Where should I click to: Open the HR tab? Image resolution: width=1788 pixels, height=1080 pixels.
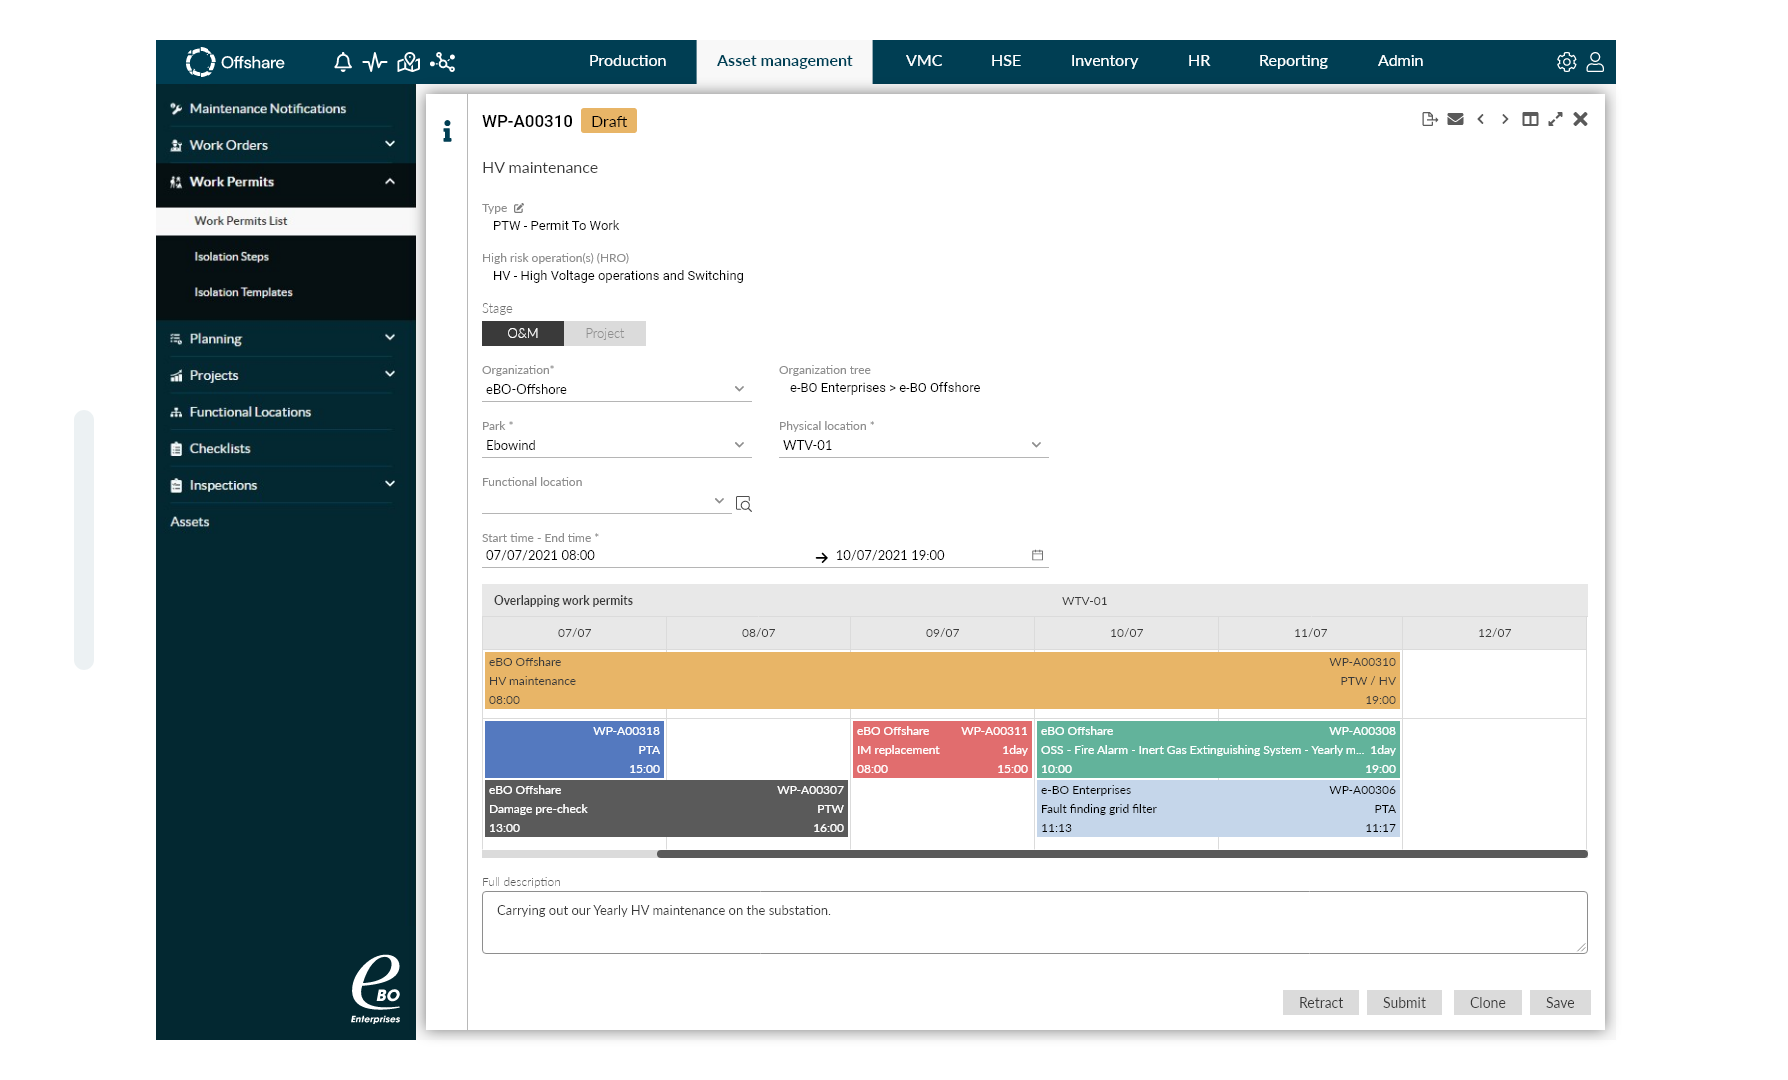click(1199, 61)
